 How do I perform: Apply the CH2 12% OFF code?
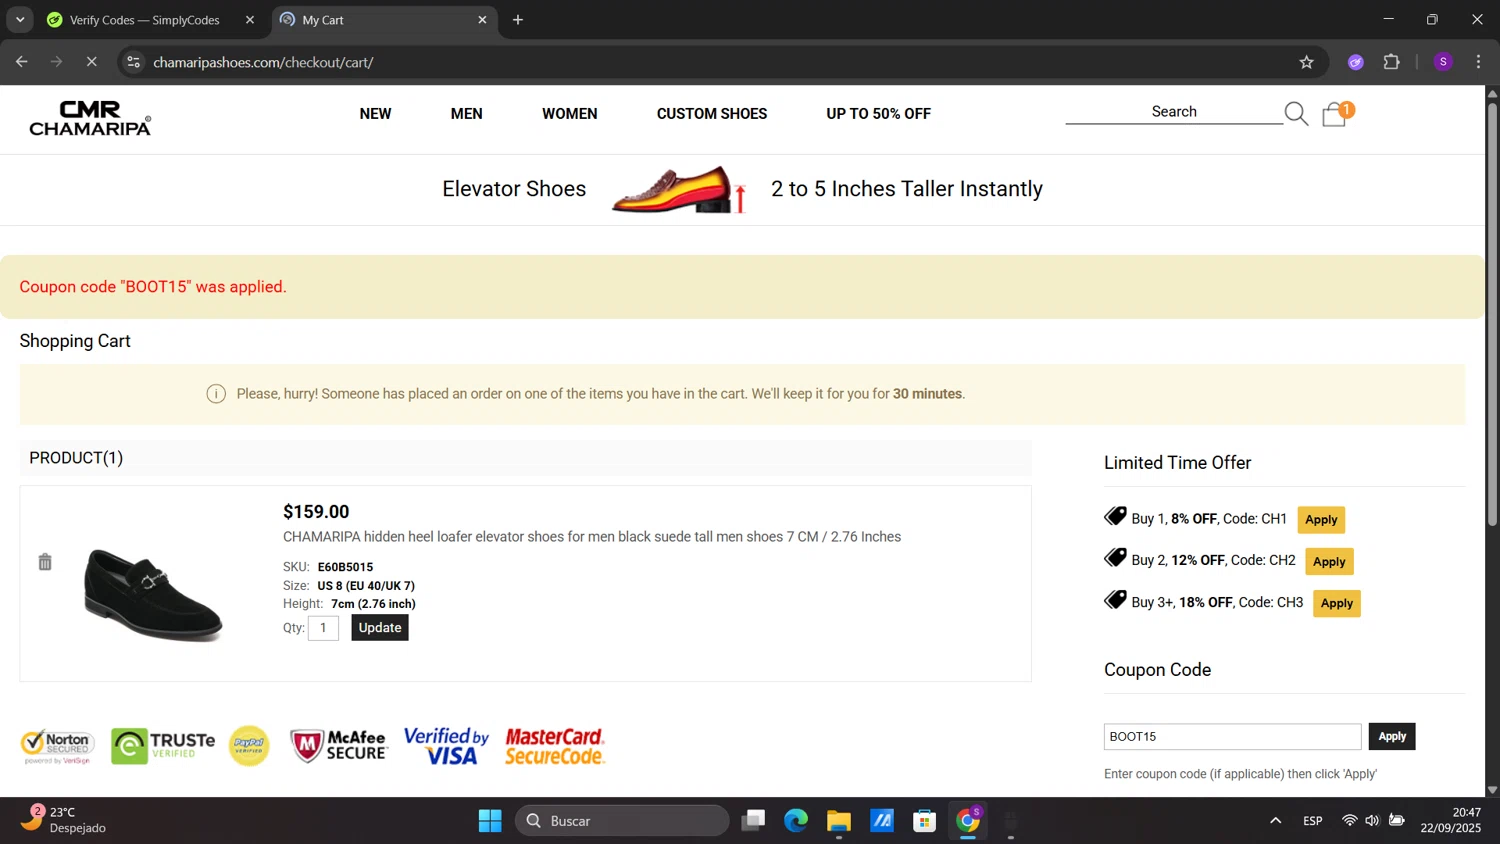1329,562
